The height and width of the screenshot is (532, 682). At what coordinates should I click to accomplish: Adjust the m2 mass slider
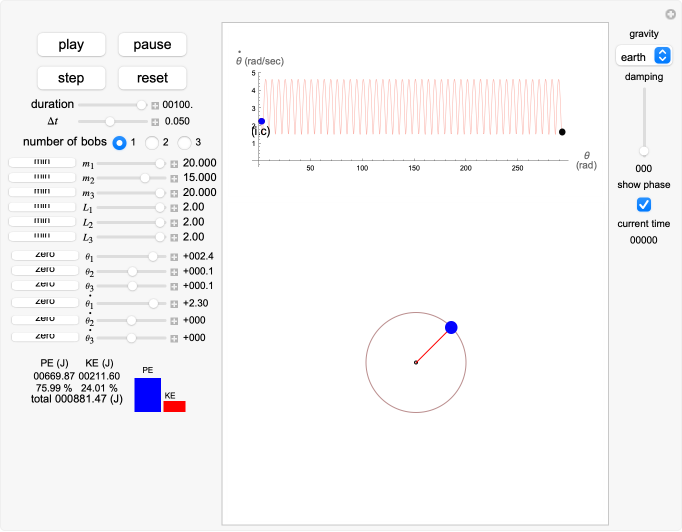[x=131, y=178]
